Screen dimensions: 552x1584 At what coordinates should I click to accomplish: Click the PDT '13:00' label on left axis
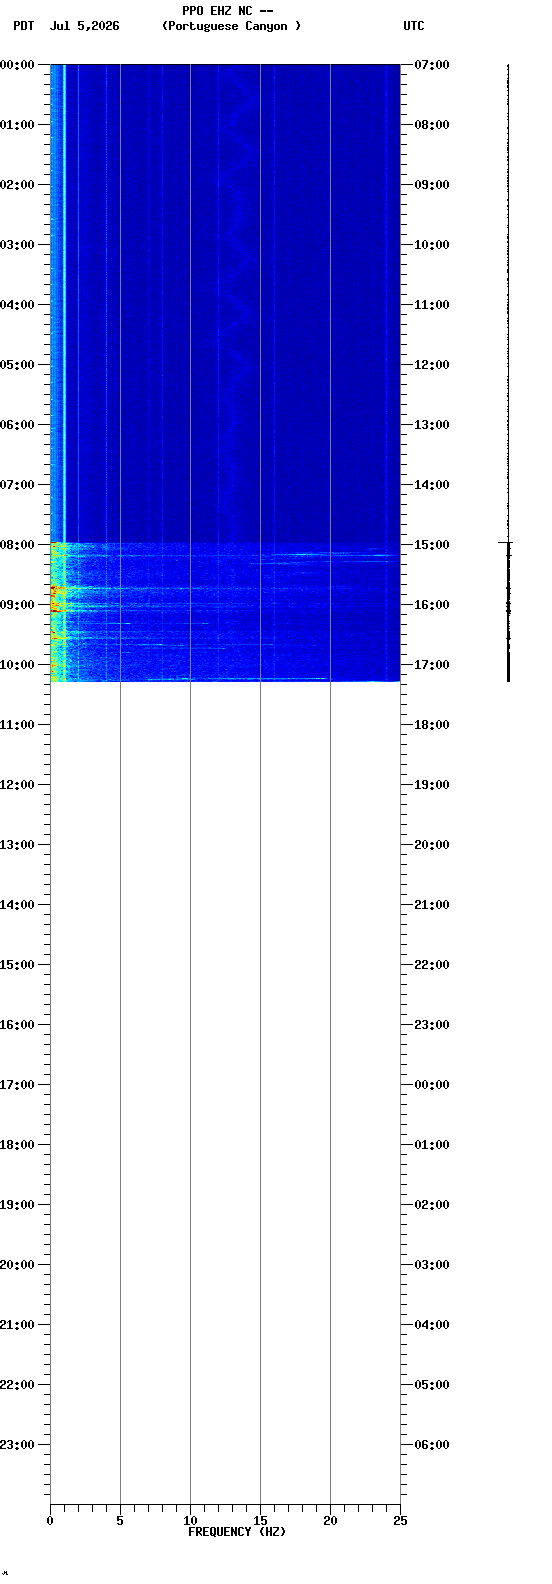tap(17, 845)
